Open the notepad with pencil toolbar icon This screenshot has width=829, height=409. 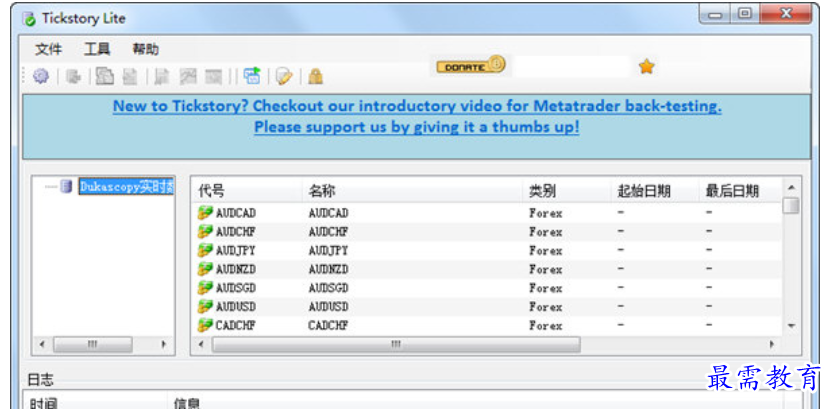point(284,77)
